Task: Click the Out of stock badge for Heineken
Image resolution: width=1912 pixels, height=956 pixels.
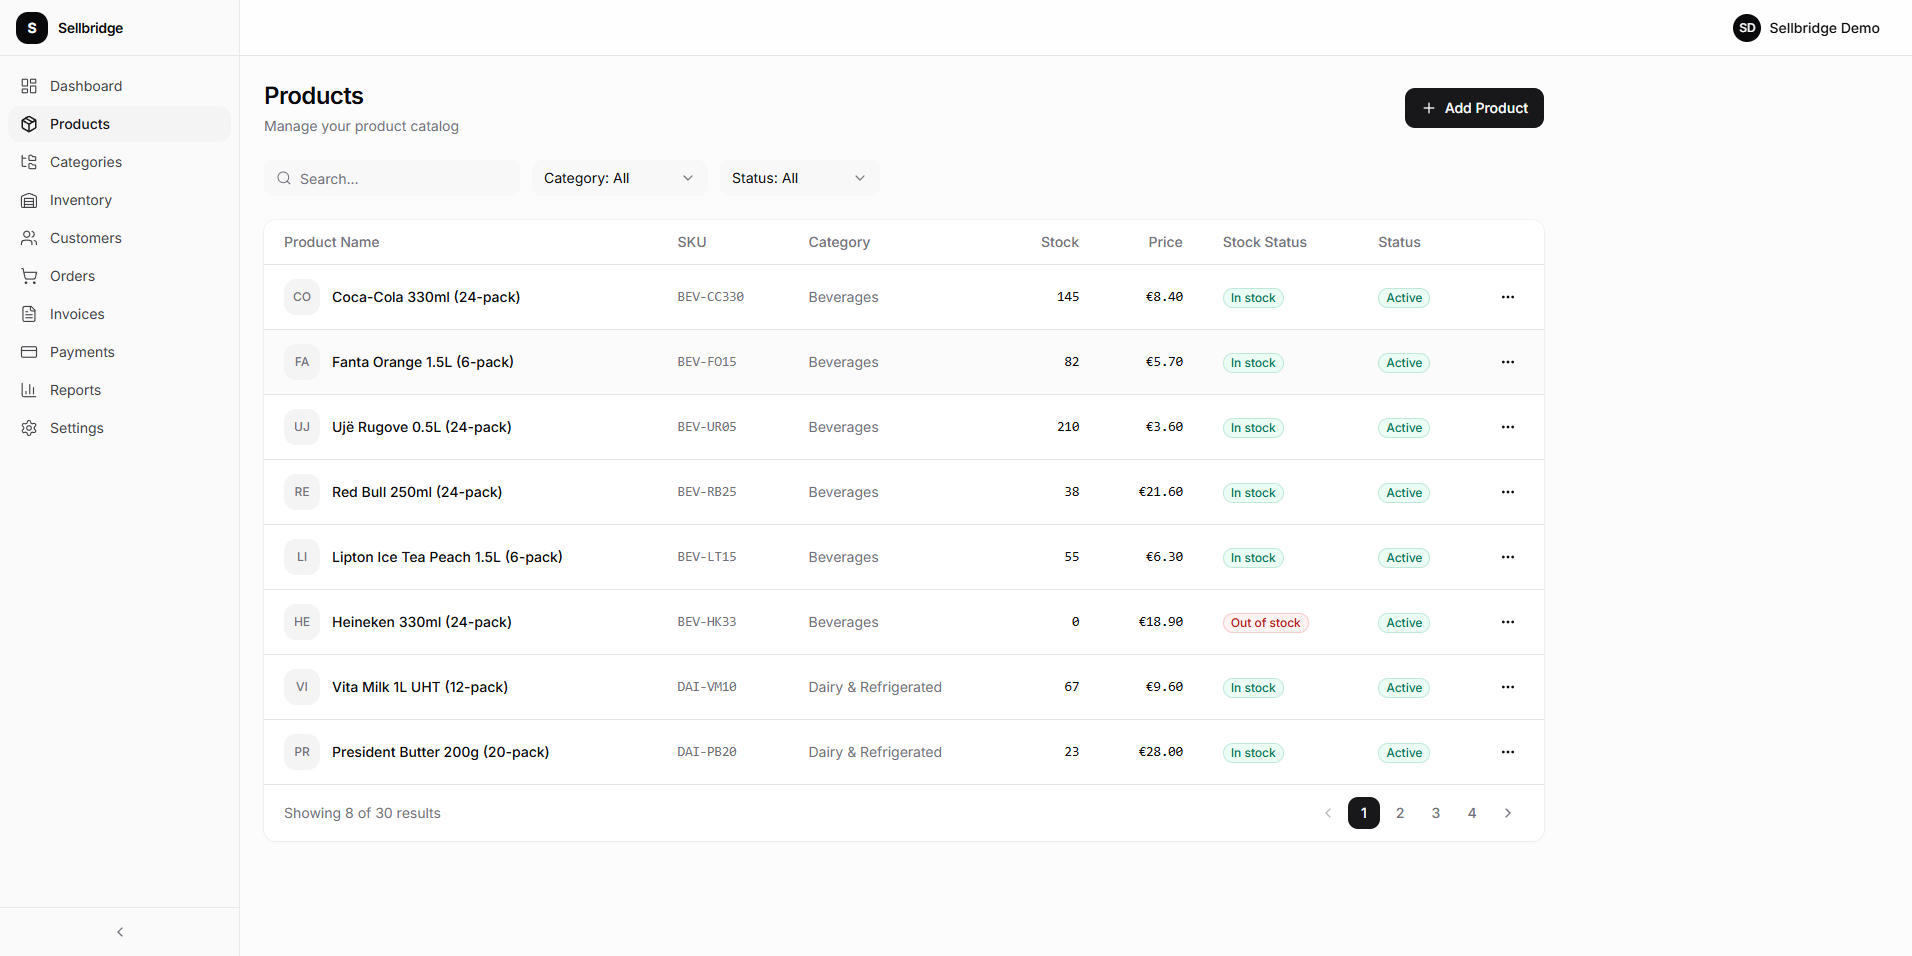Action: (x=1265, y=622)
